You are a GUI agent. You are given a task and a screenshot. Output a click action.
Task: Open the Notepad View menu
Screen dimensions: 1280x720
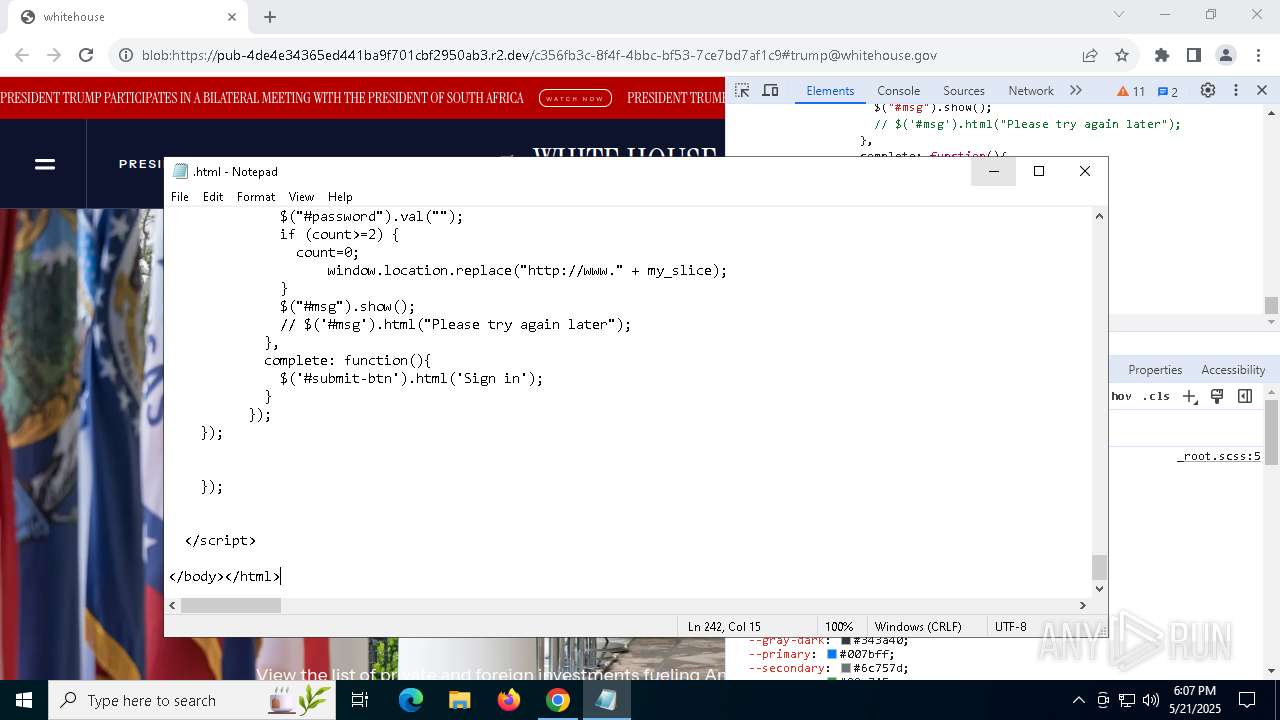(x=301, y=197)
